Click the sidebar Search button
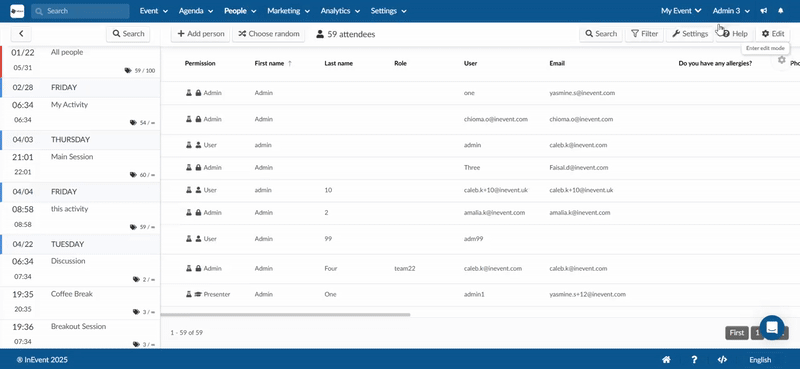The width and height of the screenshot is (800, 369). (128, 34)
